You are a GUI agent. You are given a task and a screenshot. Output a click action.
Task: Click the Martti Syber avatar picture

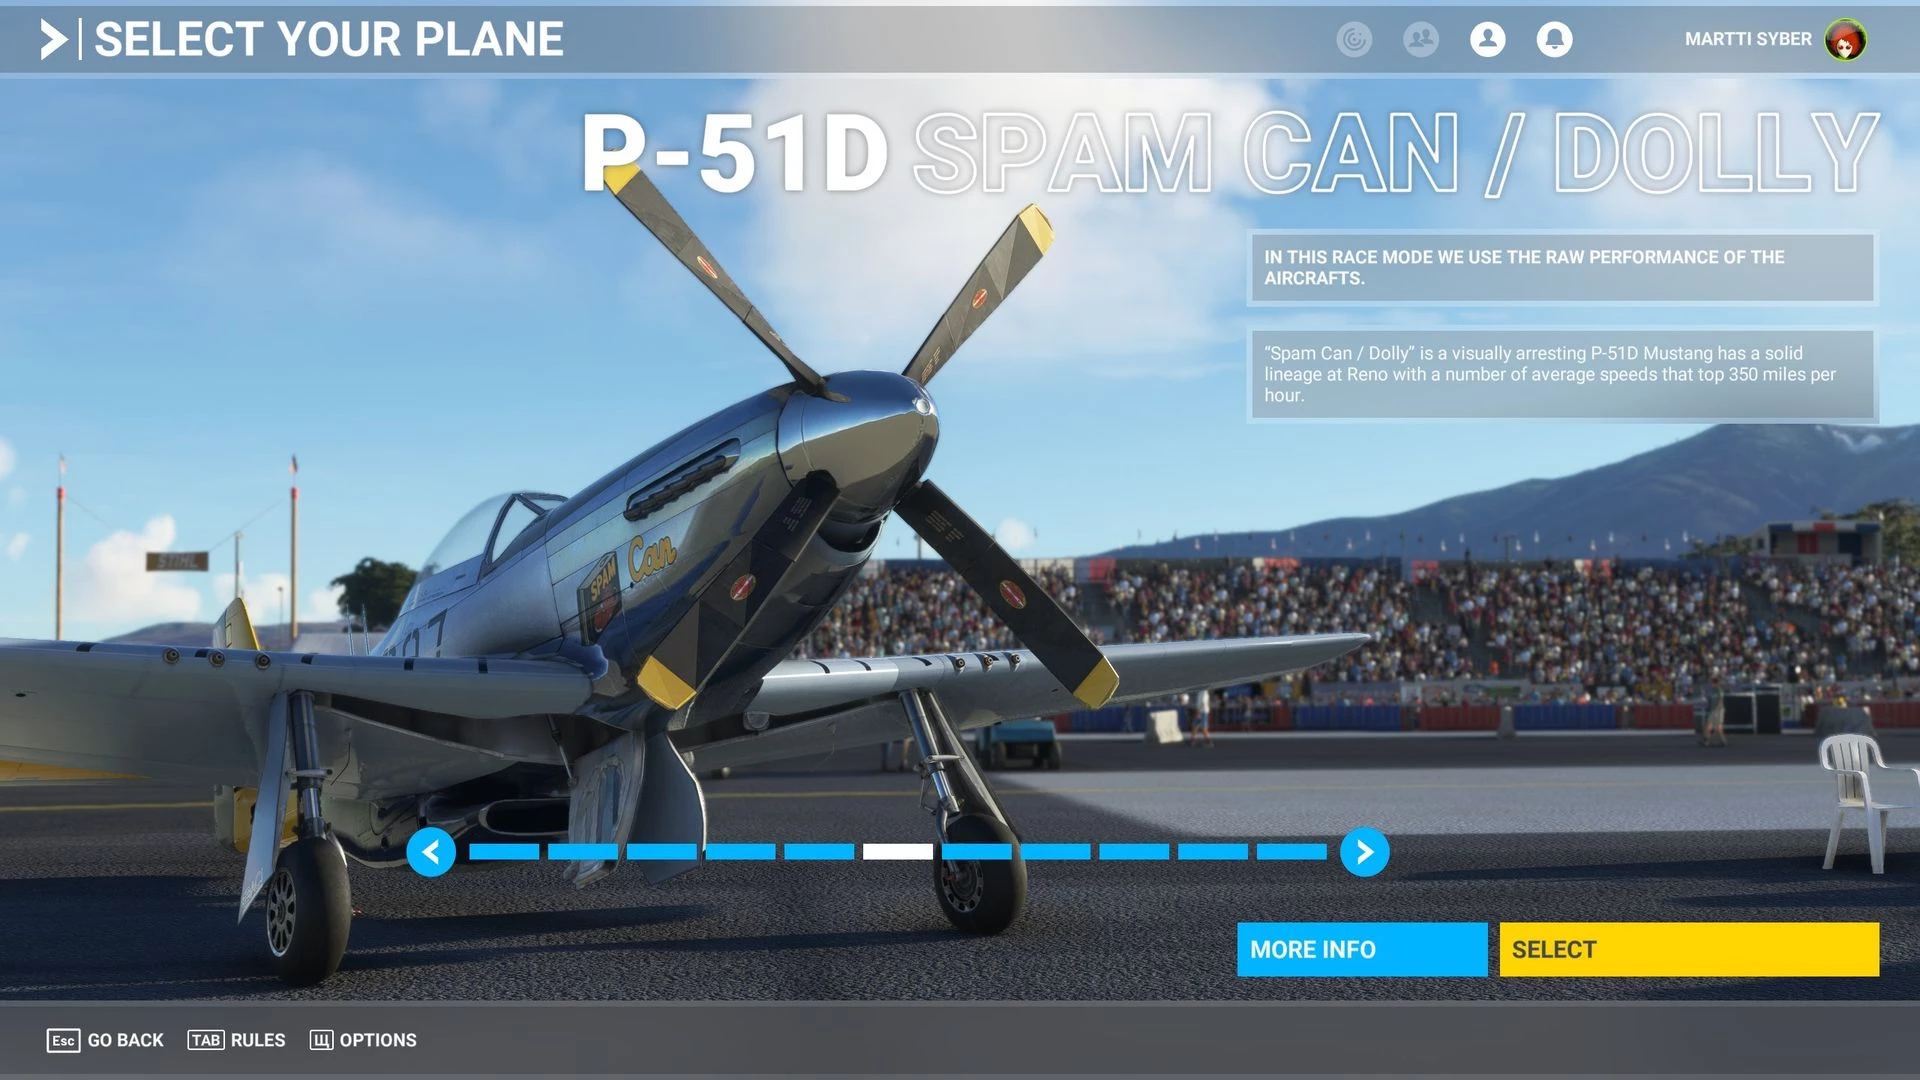click(x=1844, y=40)
